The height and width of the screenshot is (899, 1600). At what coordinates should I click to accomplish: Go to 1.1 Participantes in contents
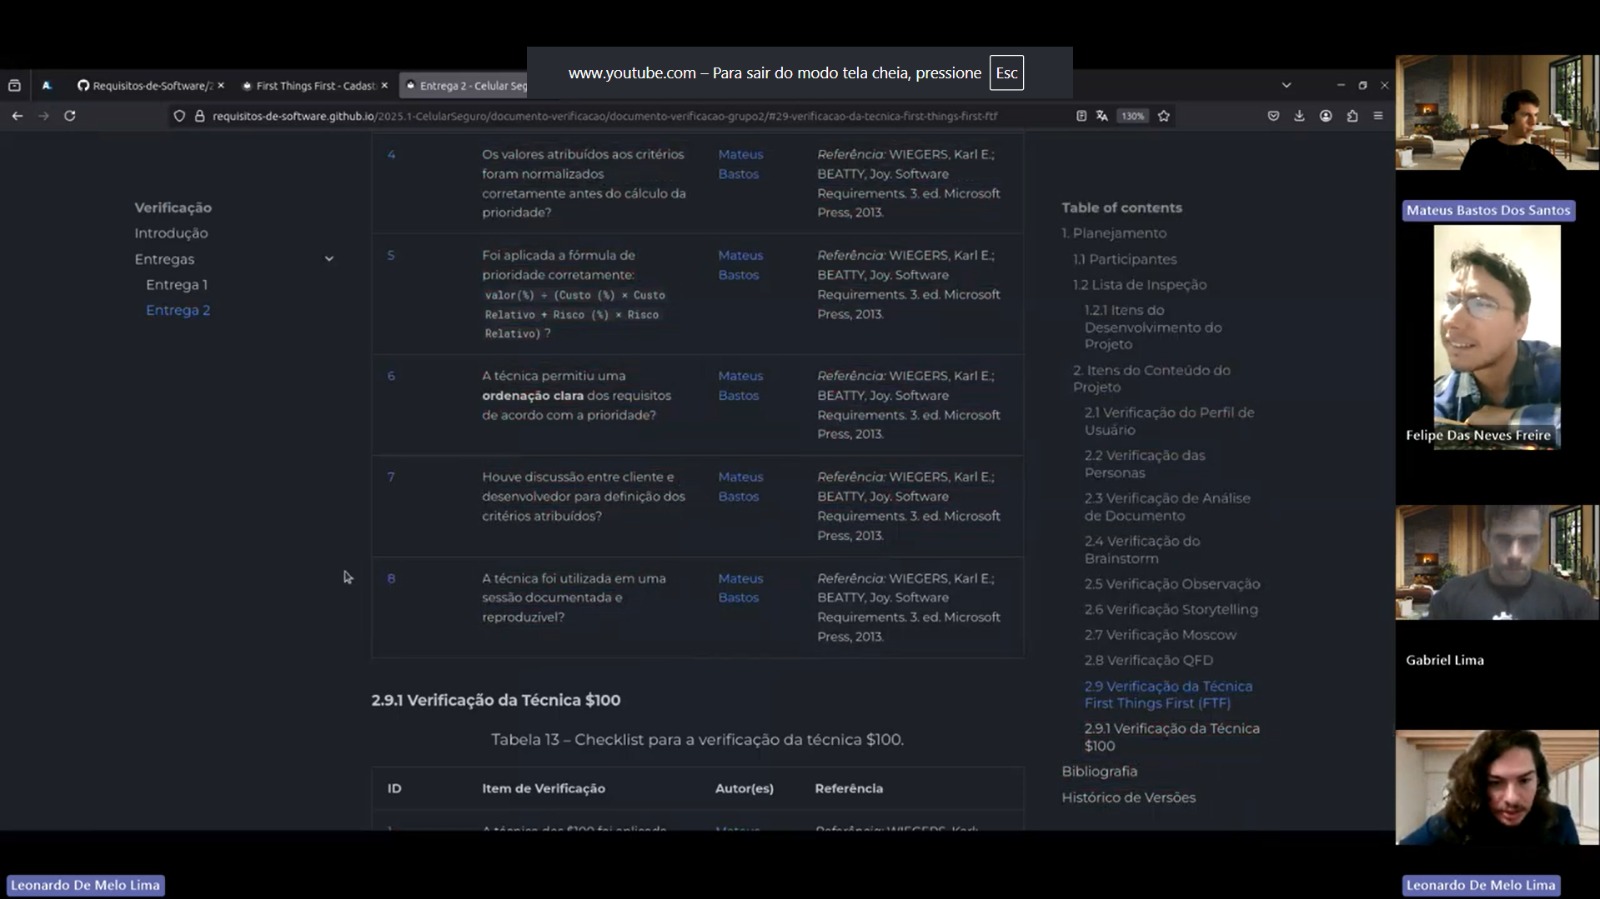coord(1125,259)
